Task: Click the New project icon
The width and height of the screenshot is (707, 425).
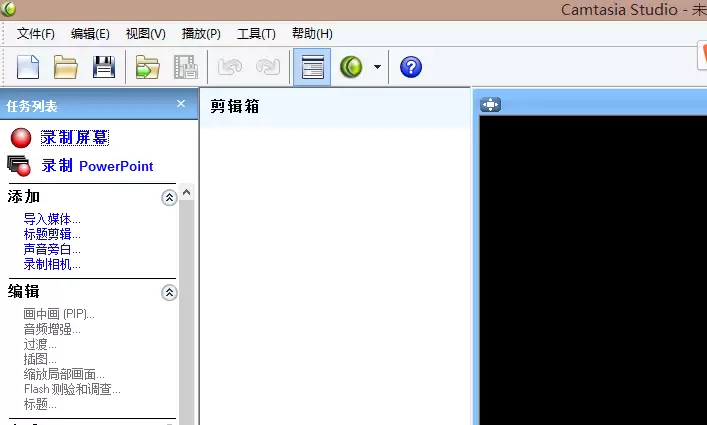Action: tap(28, 67)
